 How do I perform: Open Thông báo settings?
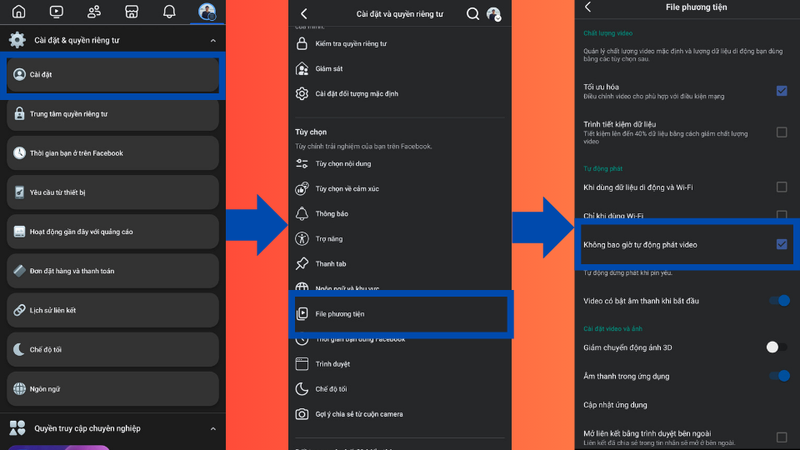point(400,213)
